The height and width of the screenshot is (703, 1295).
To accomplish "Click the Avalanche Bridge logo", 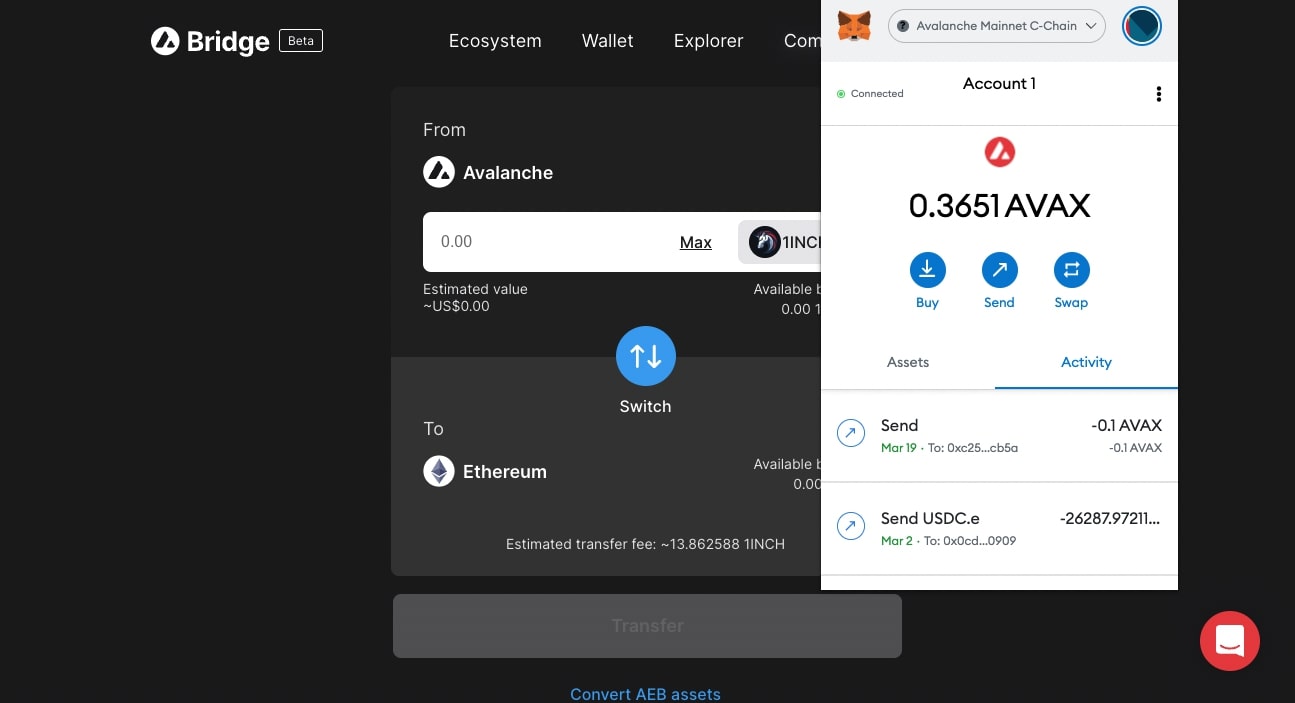I will pos(210,41).
